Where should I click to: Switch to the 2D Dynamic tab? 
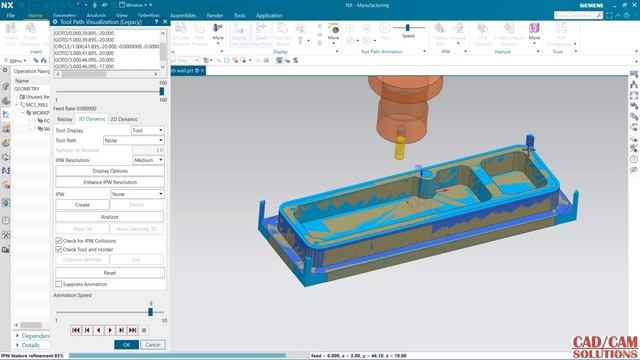(124, 119)
